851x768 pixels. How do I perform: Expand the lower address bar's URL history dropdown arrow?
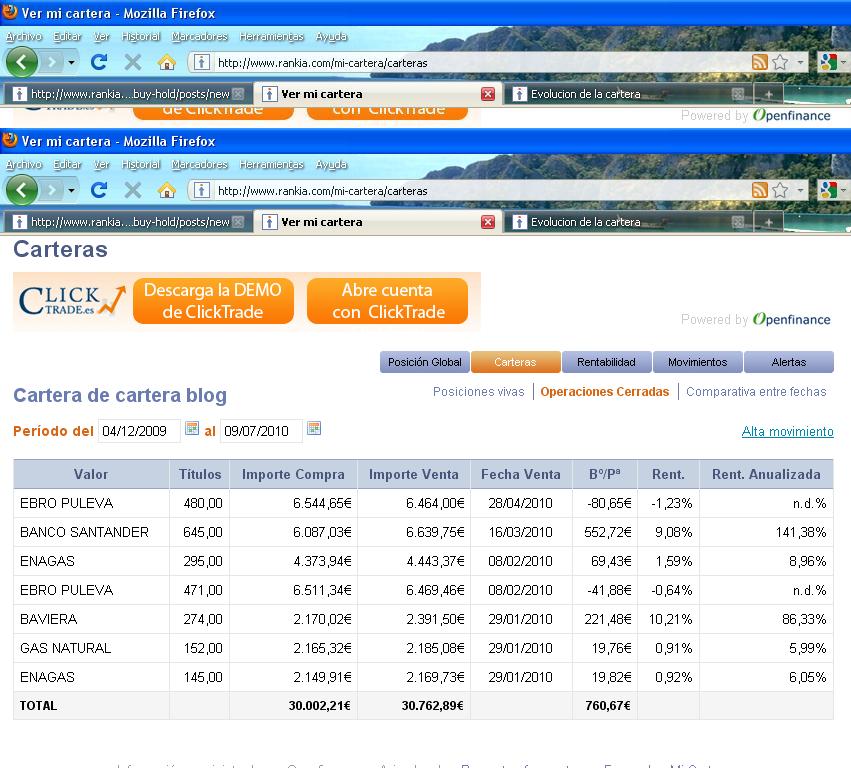(x=799, y=190)
